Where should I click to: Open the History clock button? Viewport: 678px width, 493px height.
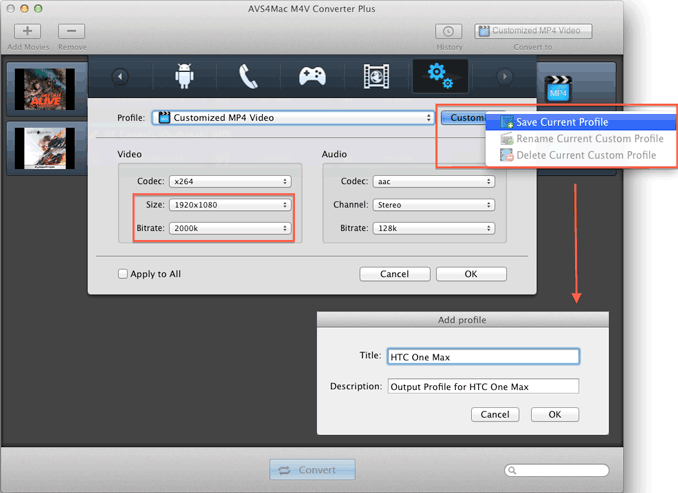coord(448,31)
